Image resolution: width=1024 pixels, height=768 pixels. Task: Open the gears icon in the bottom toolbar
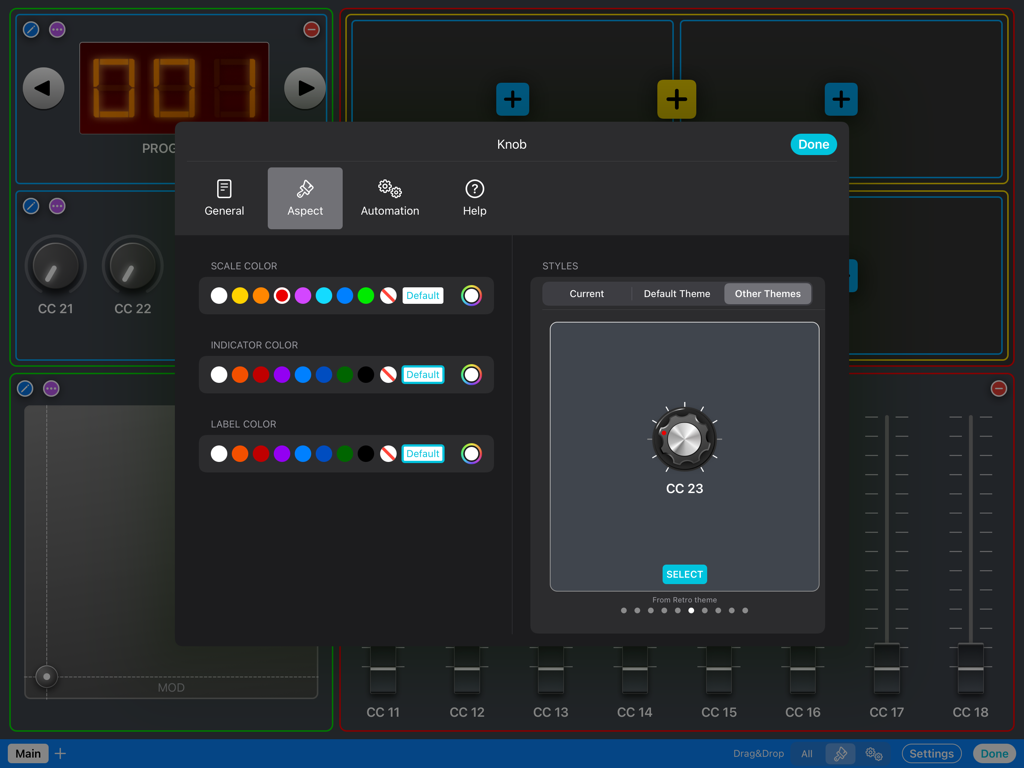click(874, 753)
